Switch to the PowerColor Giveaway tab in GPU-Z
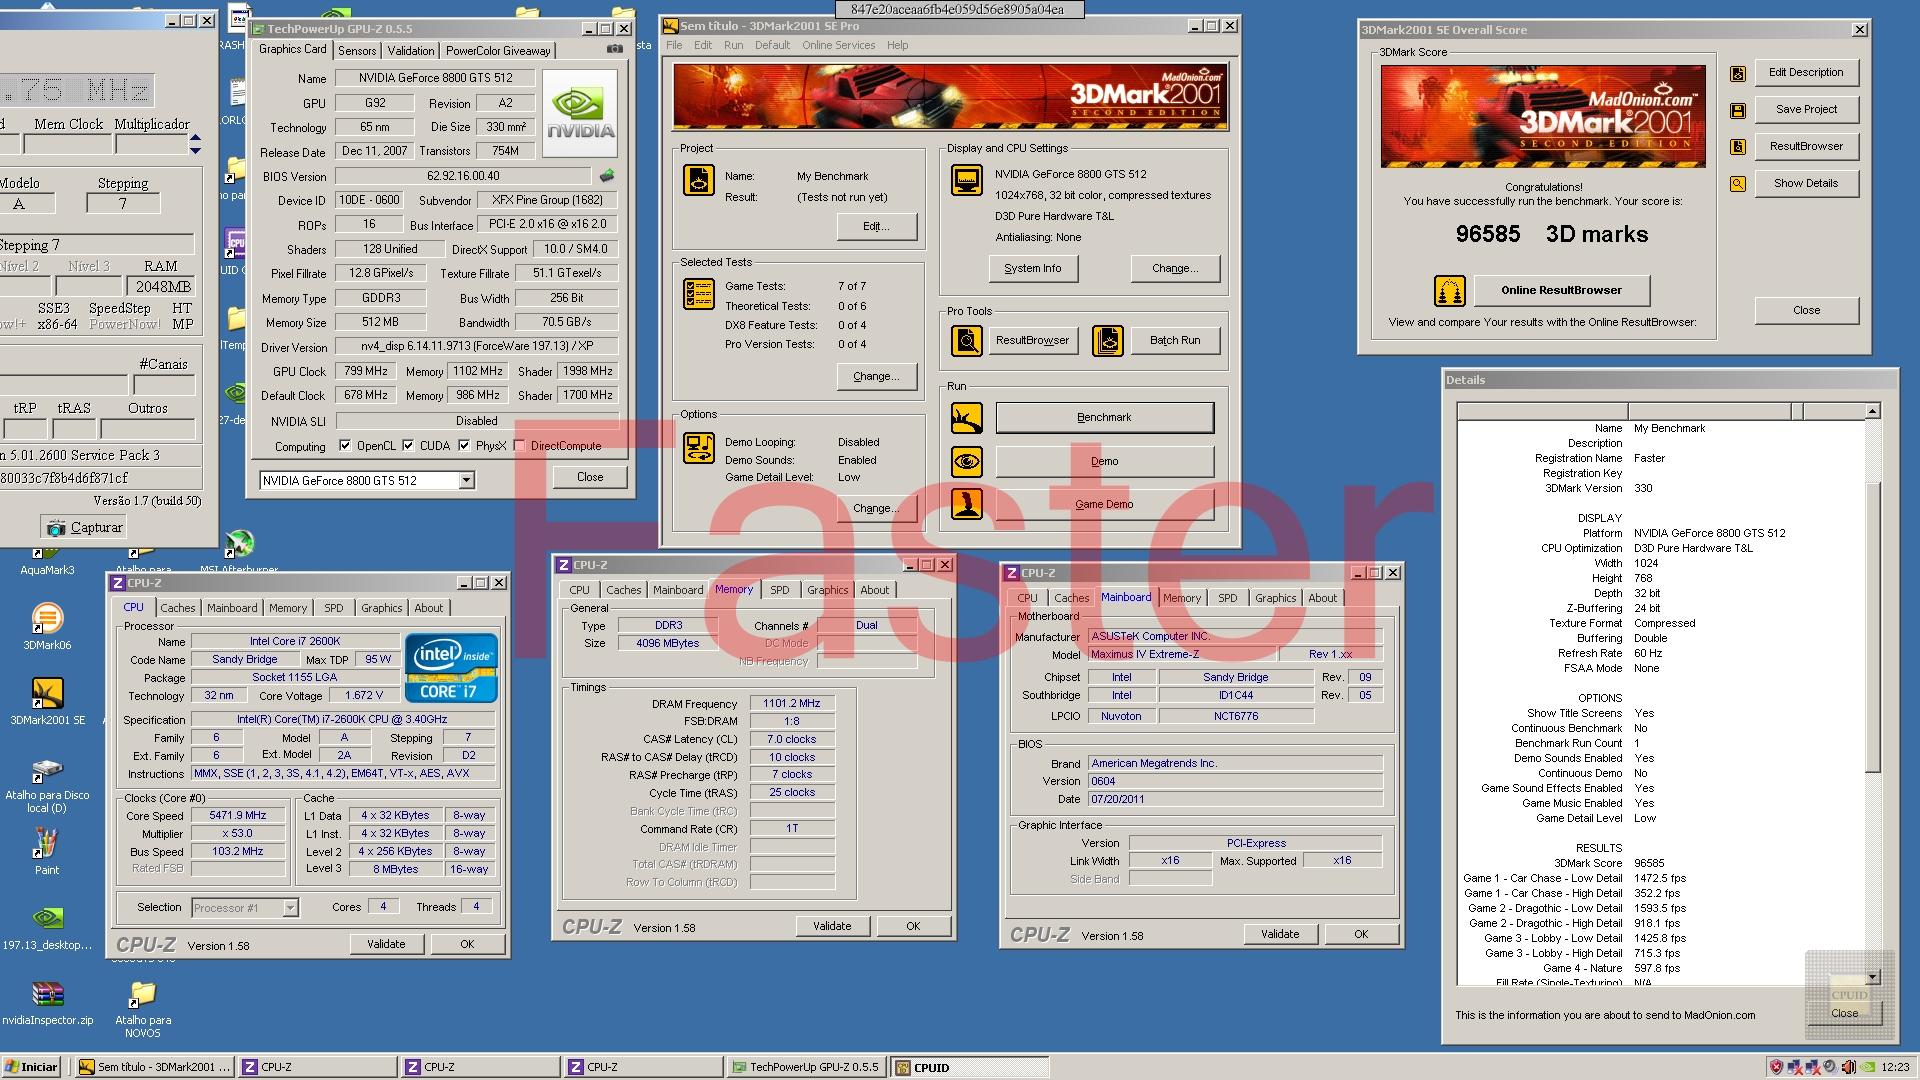1920x1080 pixels. click(498, 51)
